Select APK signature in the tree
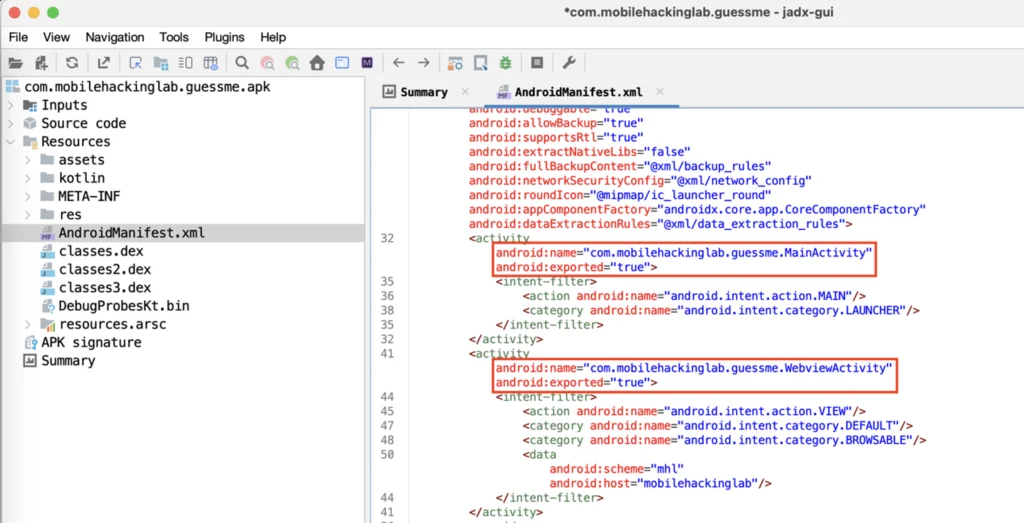1024x523 pixels. tap(90, 342)
